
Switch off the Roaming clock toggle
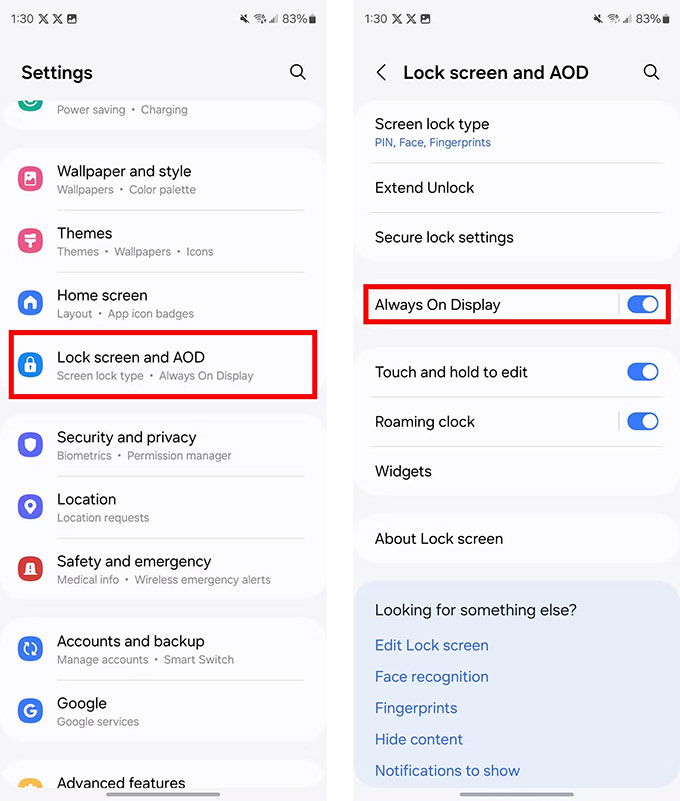[x=643, y=421]
